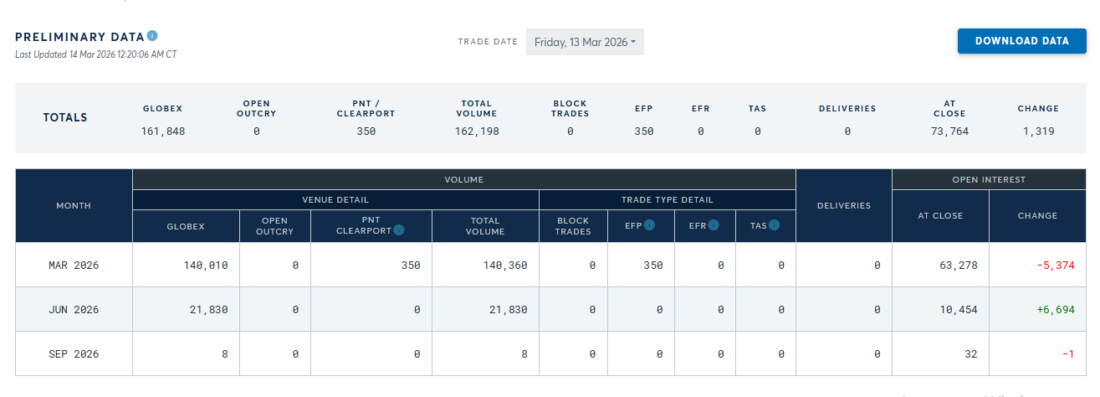Click the Open Interest group header
1100x397 pixels.
pos(989,180)
